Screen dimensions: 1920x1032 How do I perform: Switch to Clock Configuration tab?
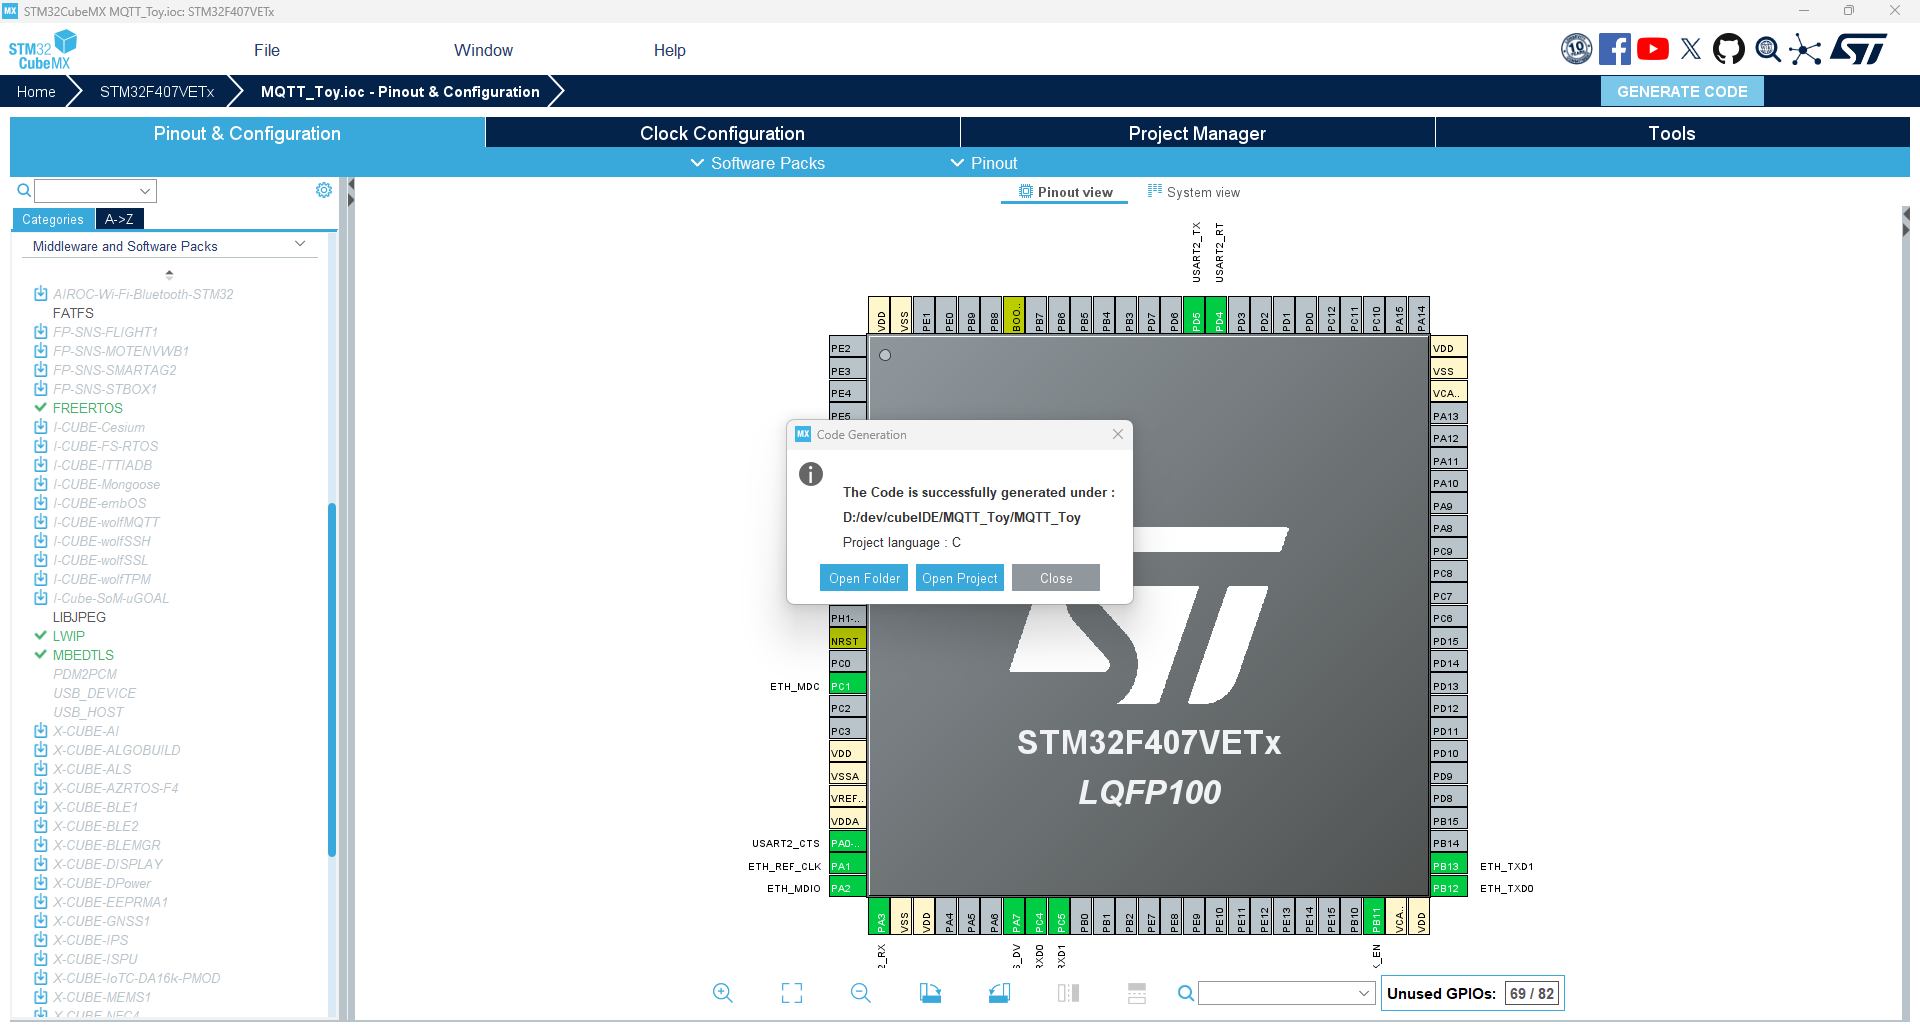[x=722, y=133]
